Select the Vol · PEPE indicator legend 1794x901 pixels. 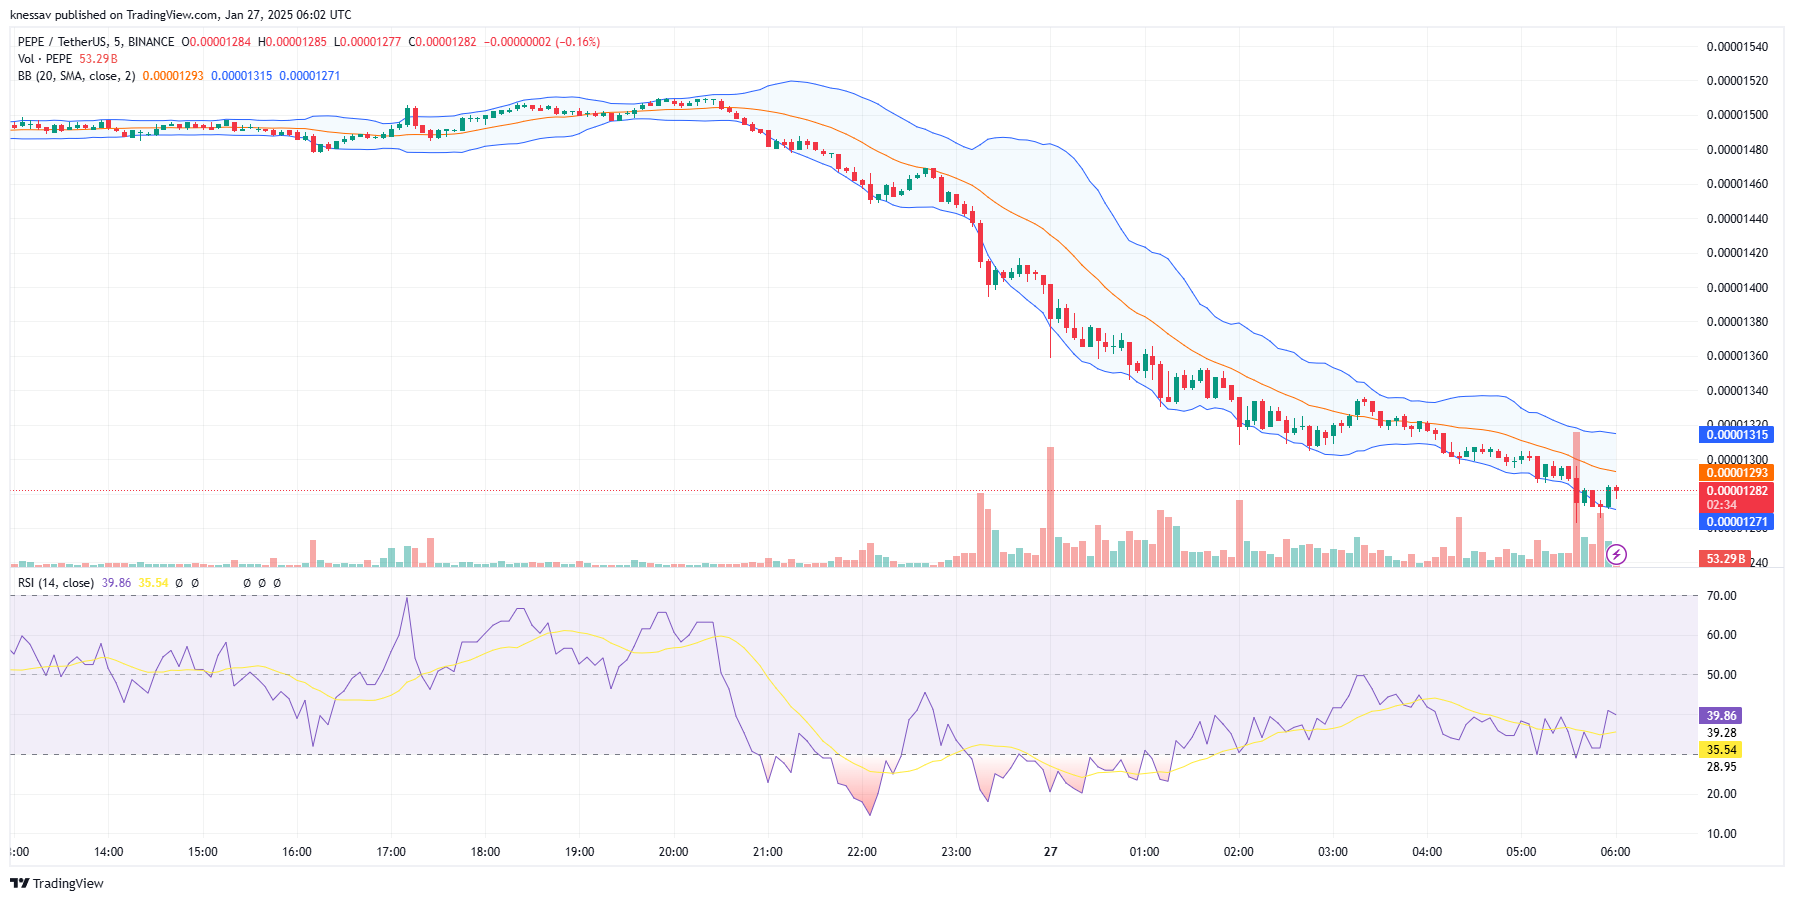click(x=45, y=59)
